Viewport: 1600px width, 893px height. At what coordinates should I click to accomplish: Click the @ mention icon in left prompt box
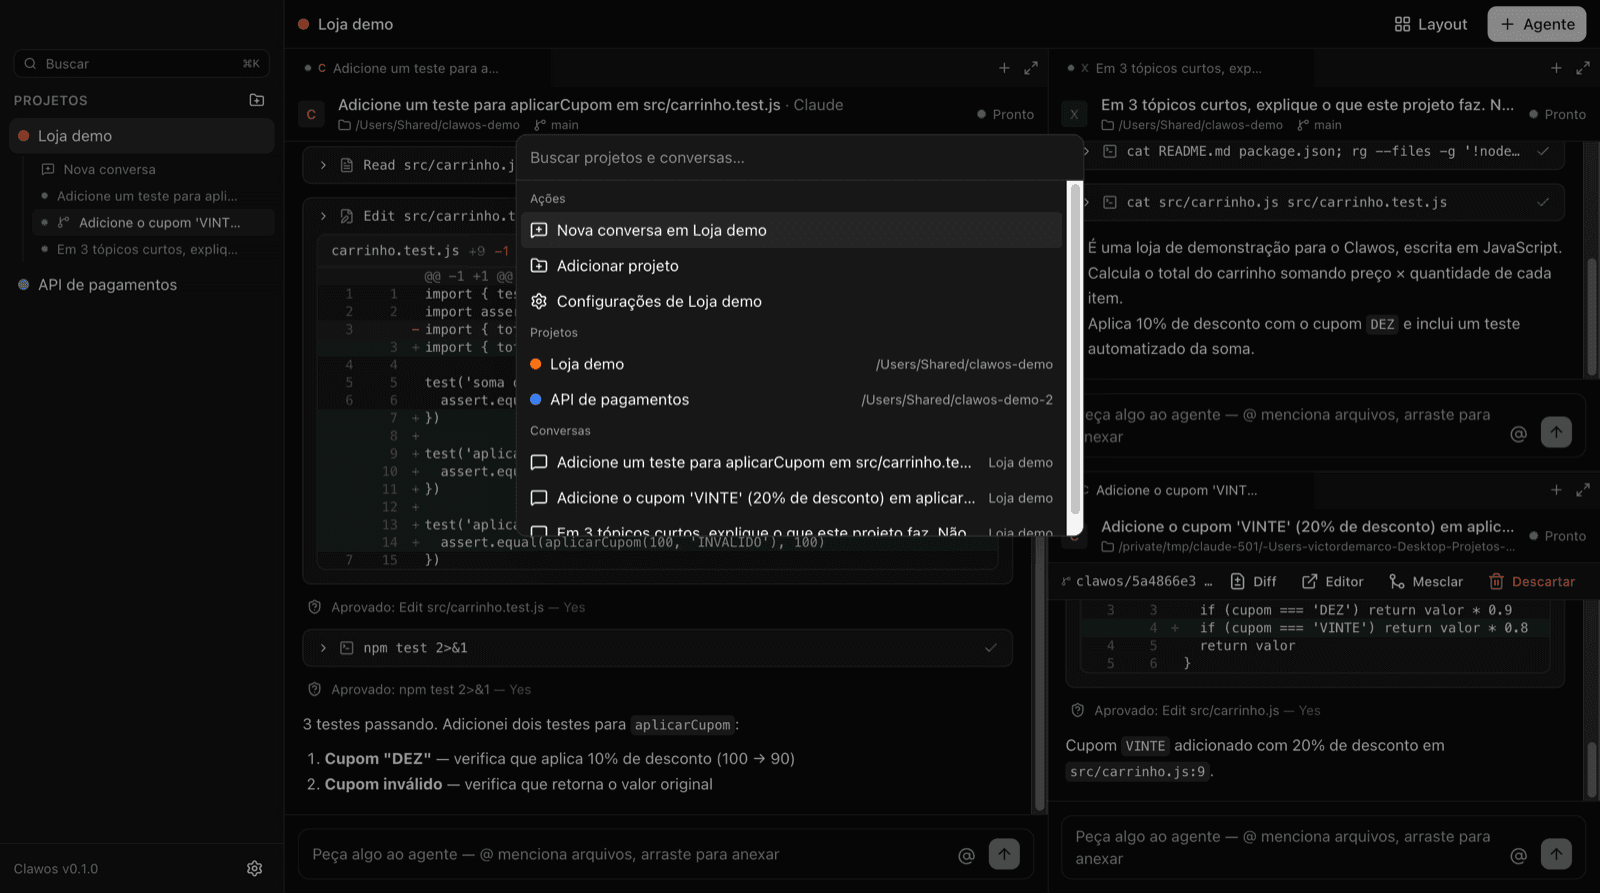pyautogui.click(x=966, y=855)
